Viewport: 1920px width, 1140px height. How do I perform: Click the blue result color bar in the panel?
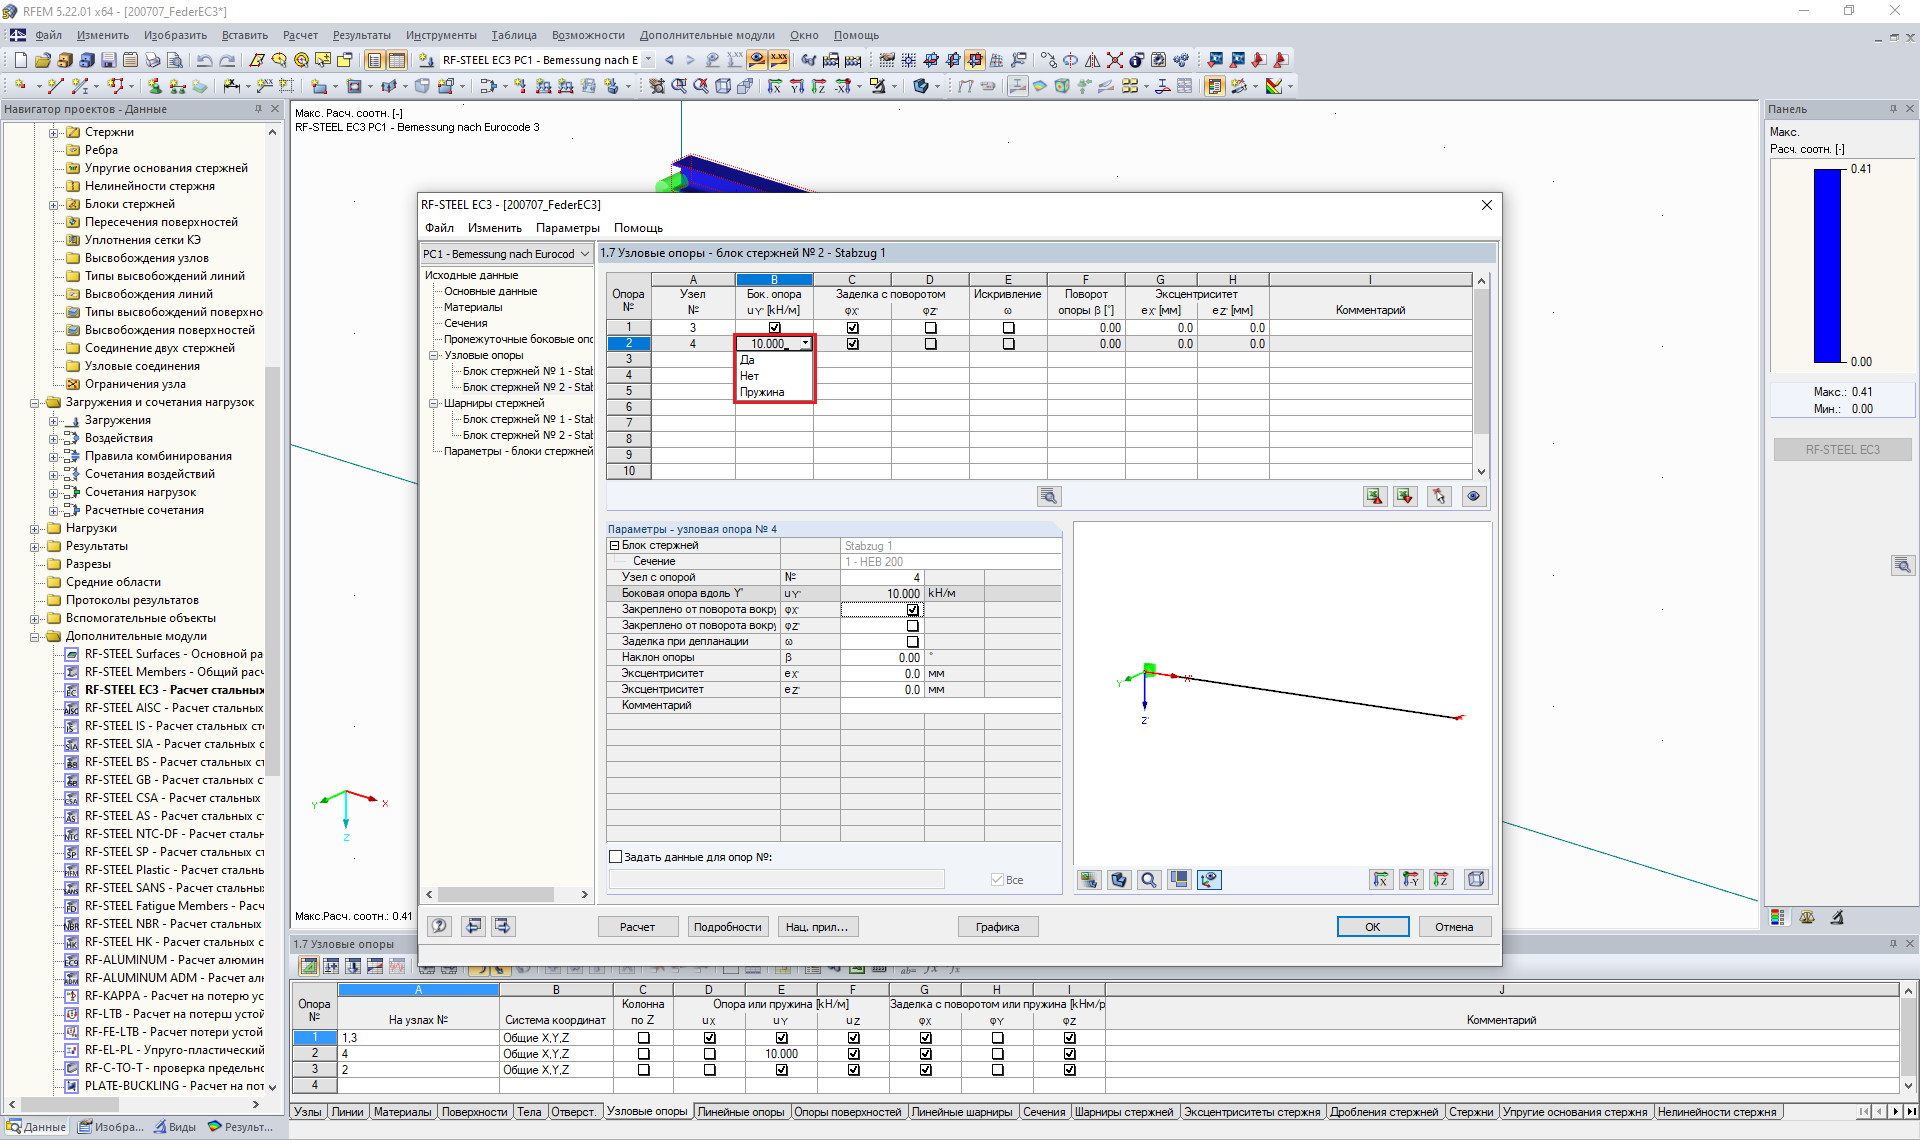(x=1828, y=265)
